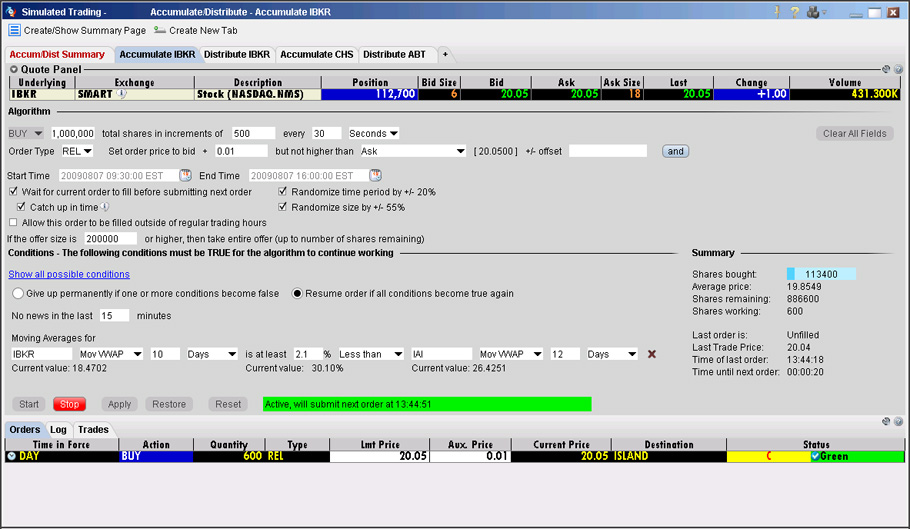Delete the moving average condition with red X
The image size is (910, 529).
click(x=652, y=354)
